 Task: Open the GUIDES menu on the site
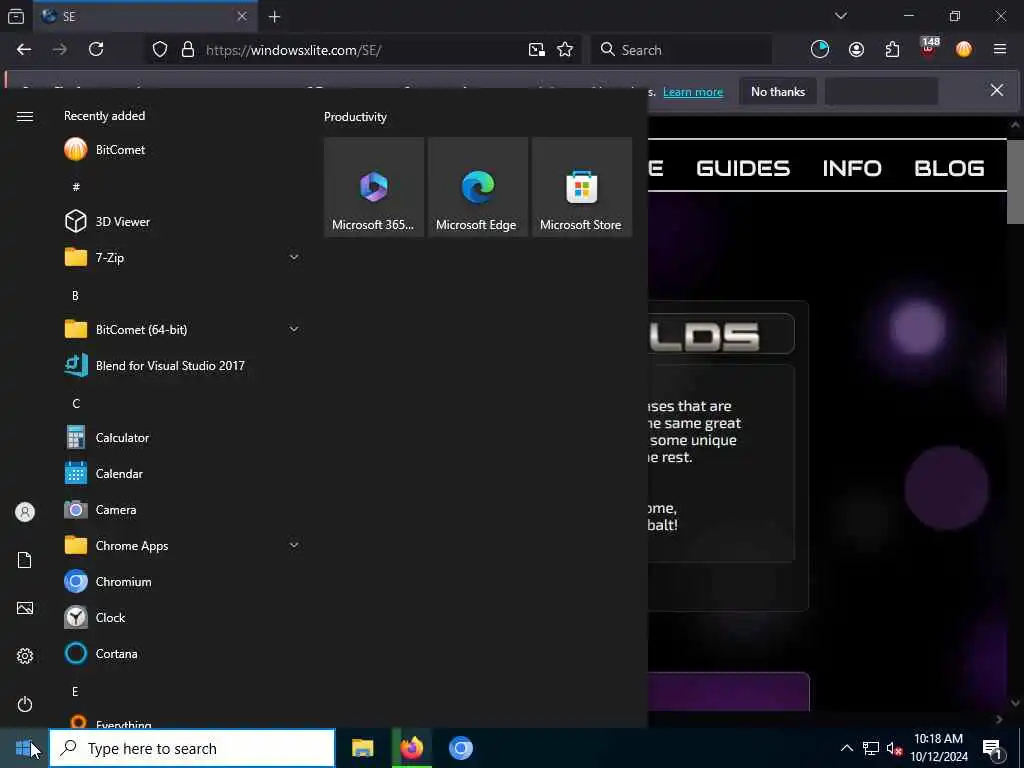tap(743, 168)
